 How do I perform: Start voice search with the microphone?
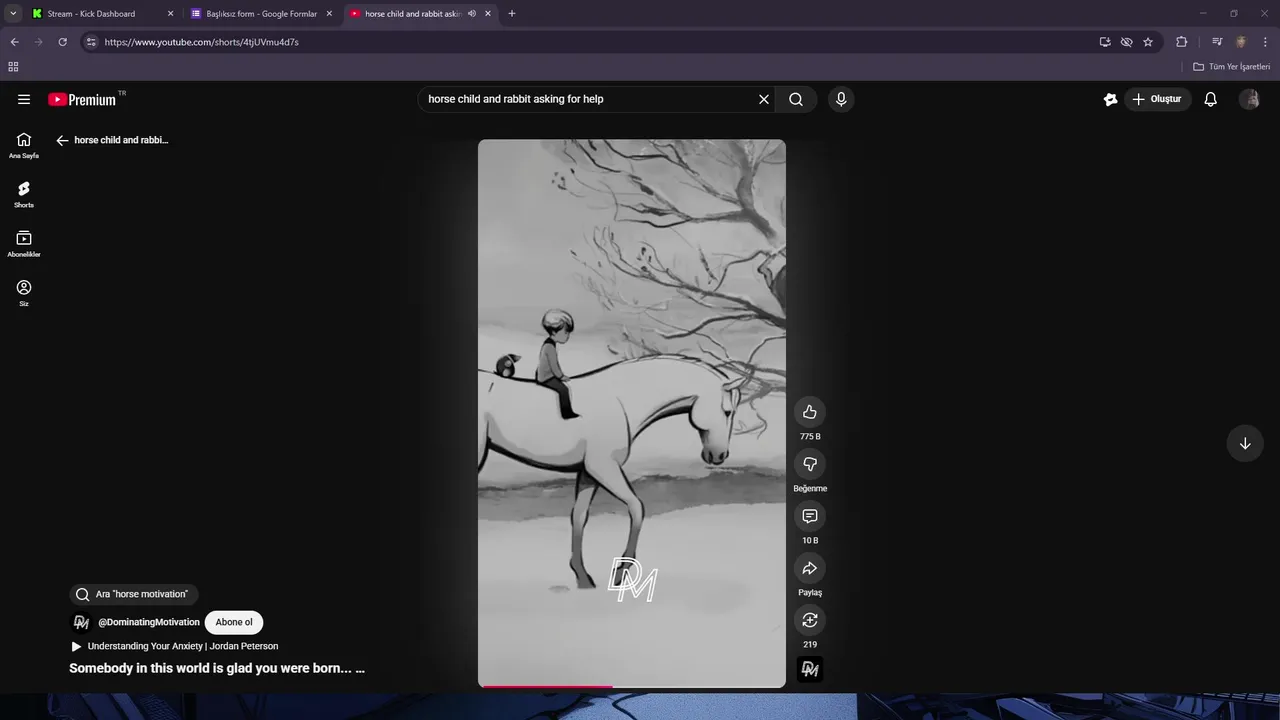click(x=841, y=99)
